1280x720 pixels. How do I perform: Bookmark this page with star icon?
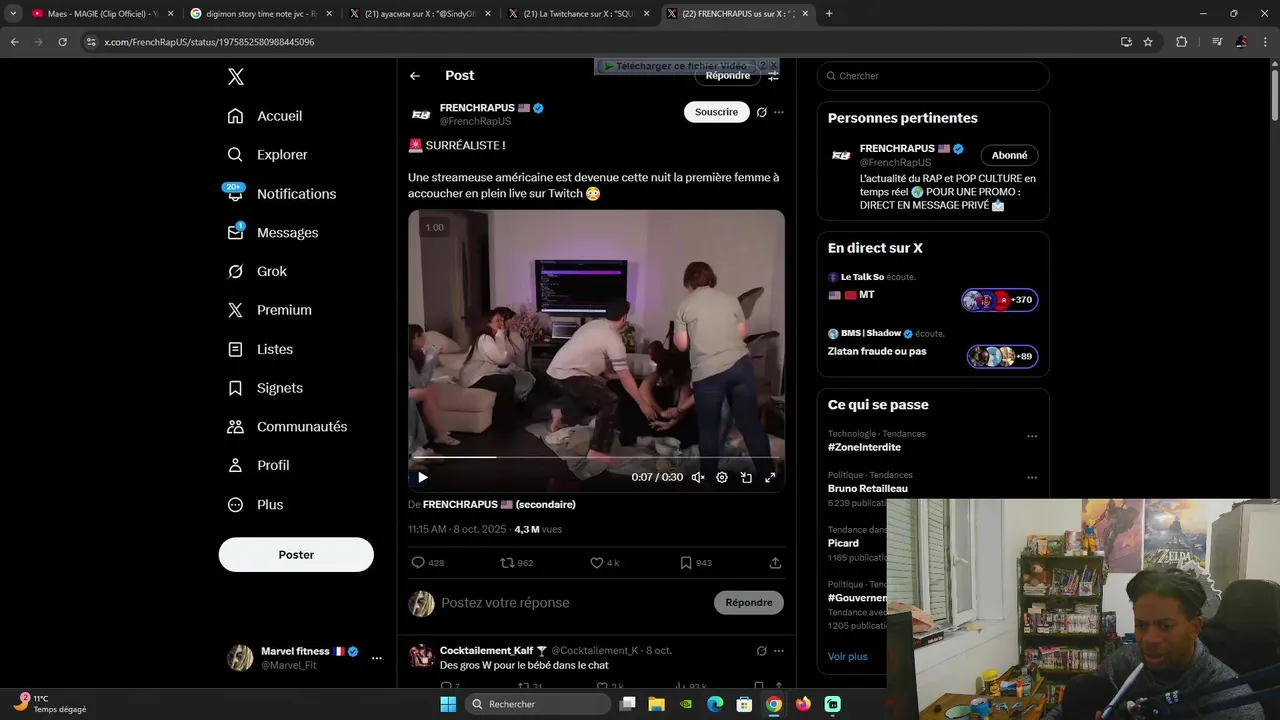click(1148, 42)
